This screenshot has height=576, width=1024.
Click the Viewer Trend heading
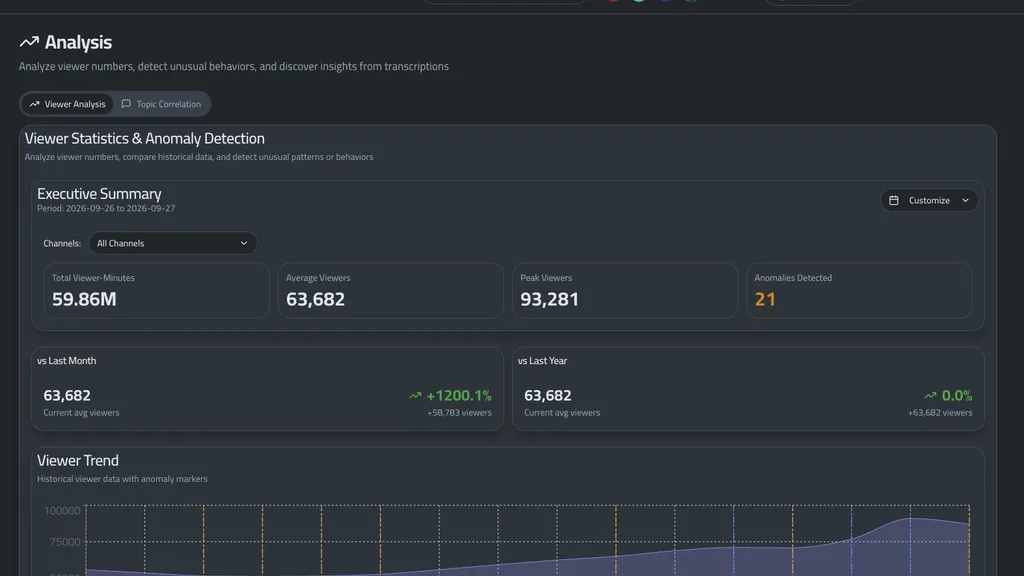[x=78, y=460]
